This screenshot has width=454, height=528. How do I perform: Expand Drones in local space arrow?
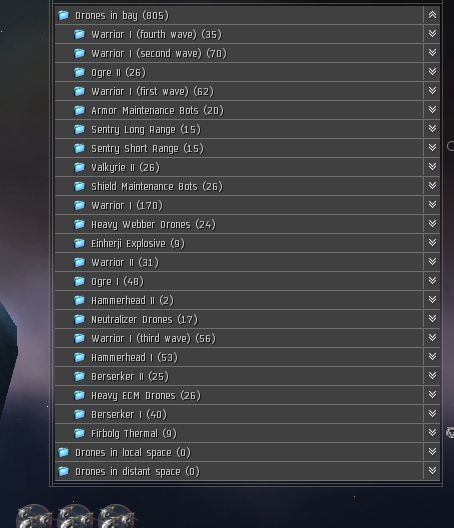(x=432, y=452)
